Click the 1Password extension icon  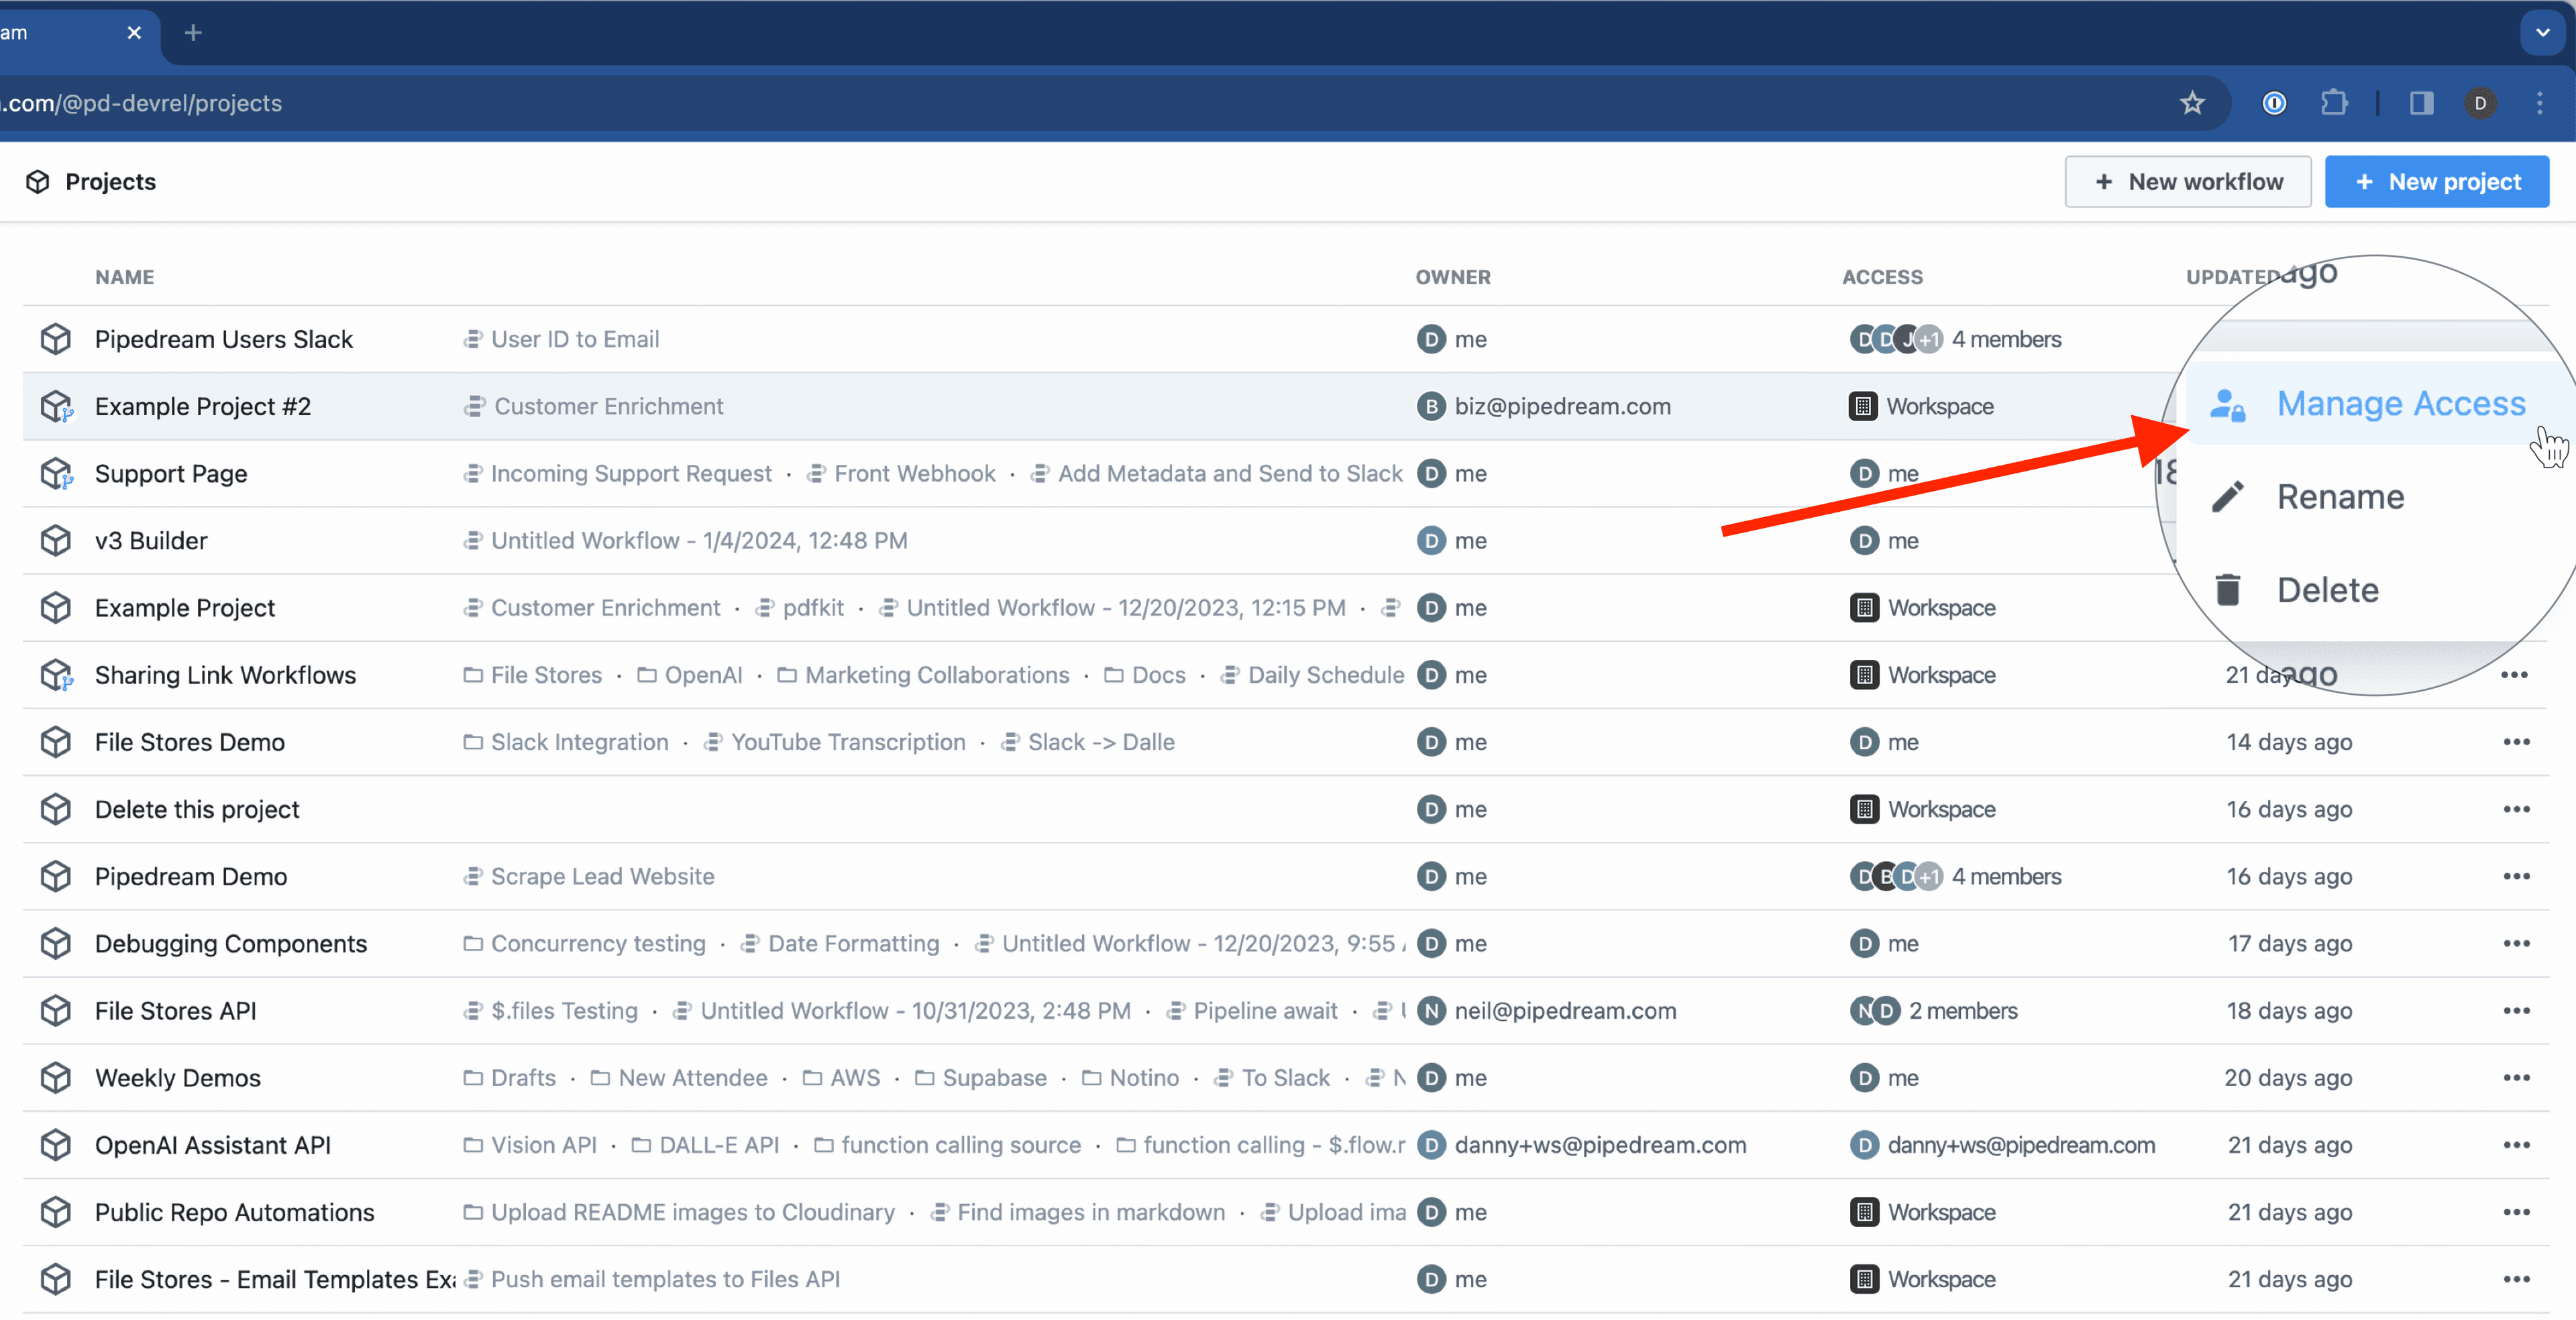2274,103
